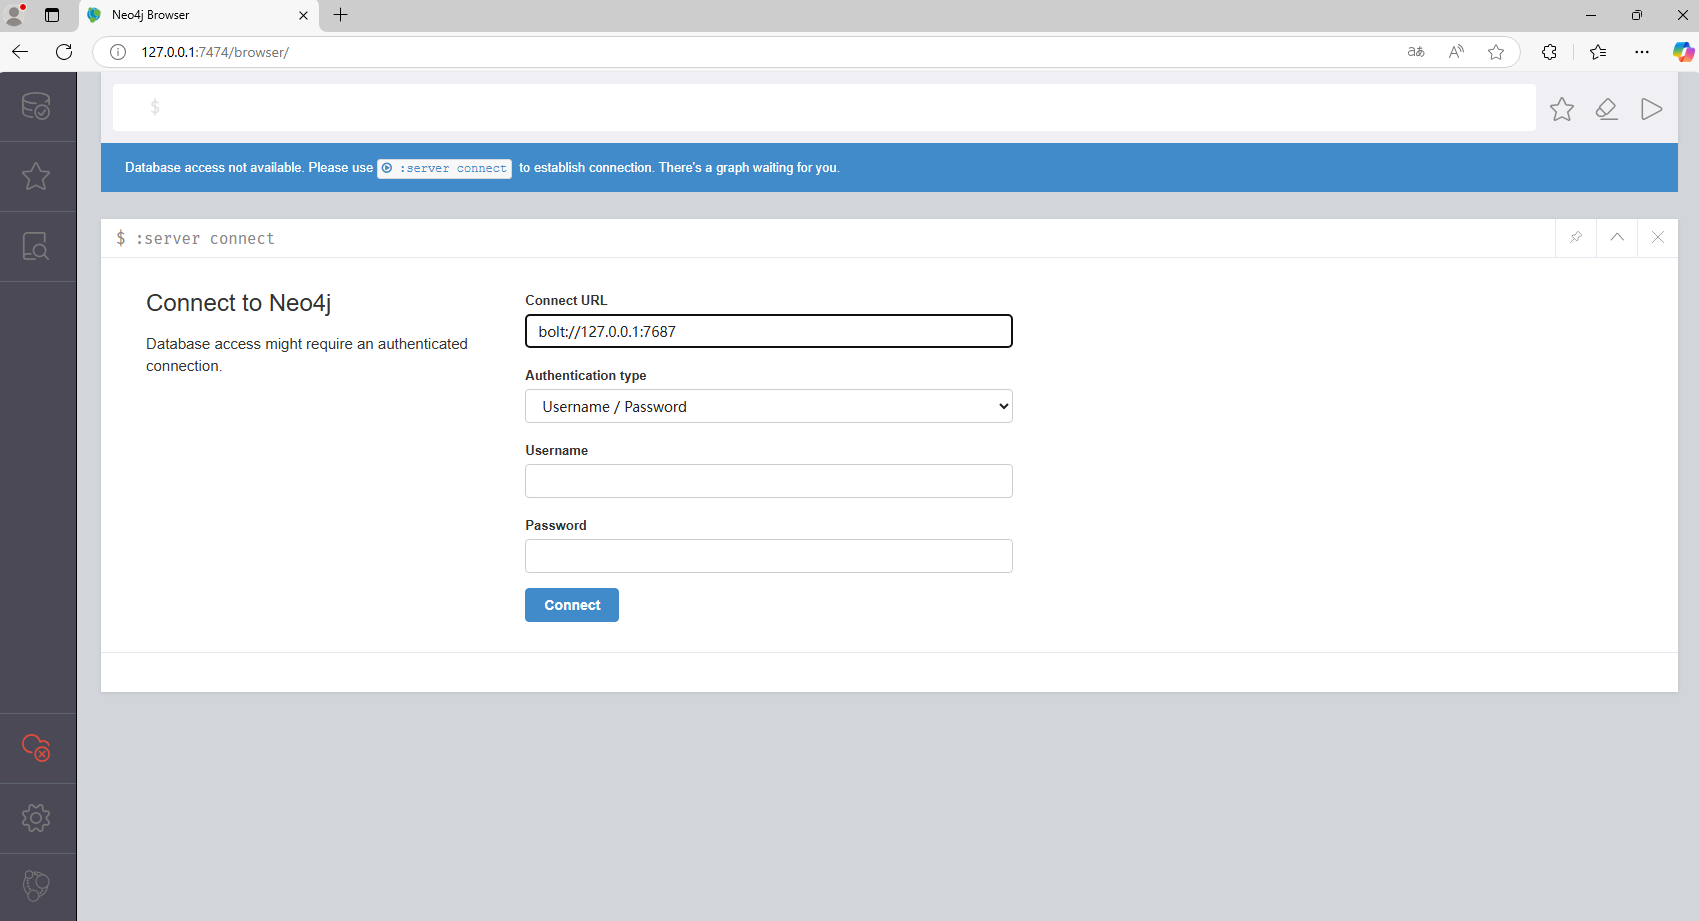Open the Authentication type dropdown
Image resolution: width=1699 pixels, height=921 pixels.
click(769, 406)
